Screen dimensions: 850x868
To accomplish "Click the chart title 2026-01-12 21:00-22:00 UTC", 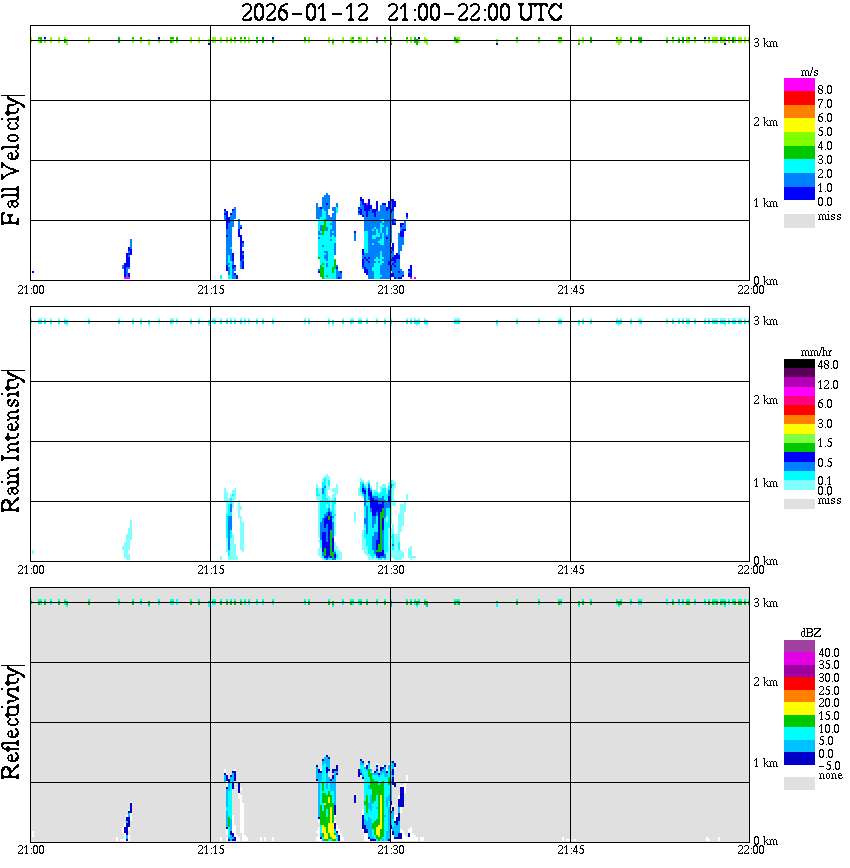I will 401,12.
